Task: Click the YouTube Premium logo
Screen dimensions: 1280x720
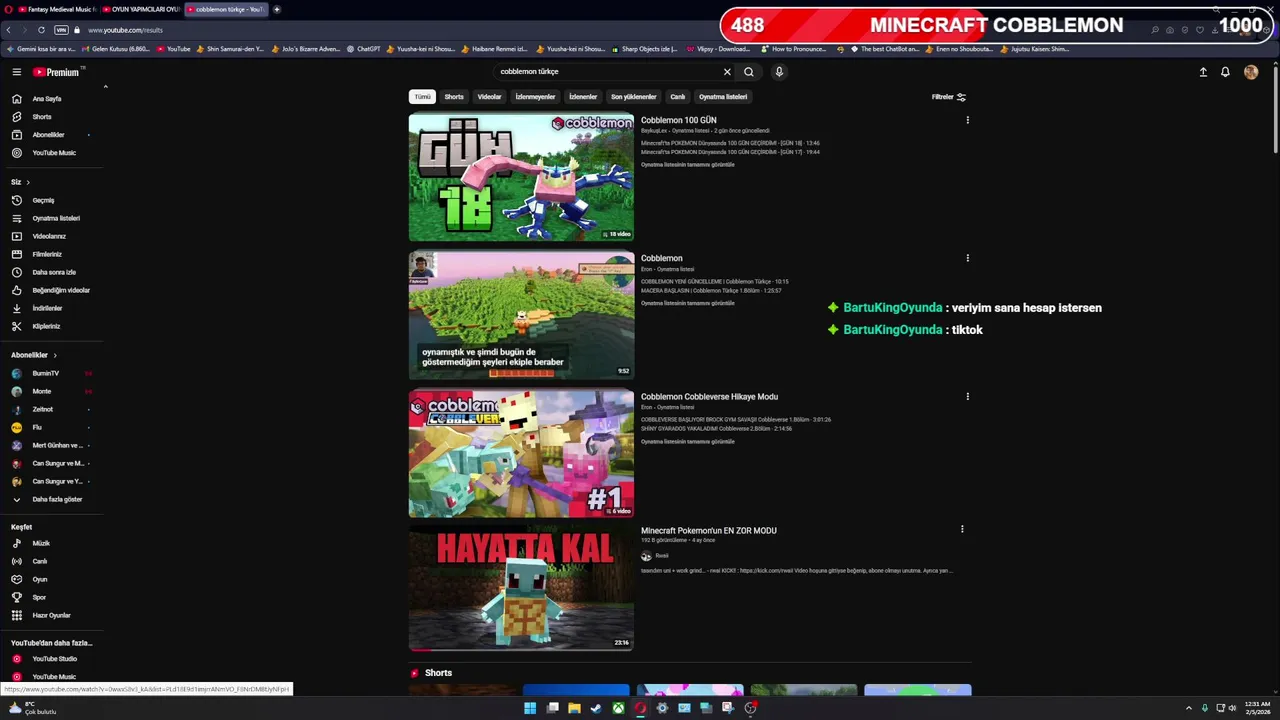Action: tap(55, 72)
